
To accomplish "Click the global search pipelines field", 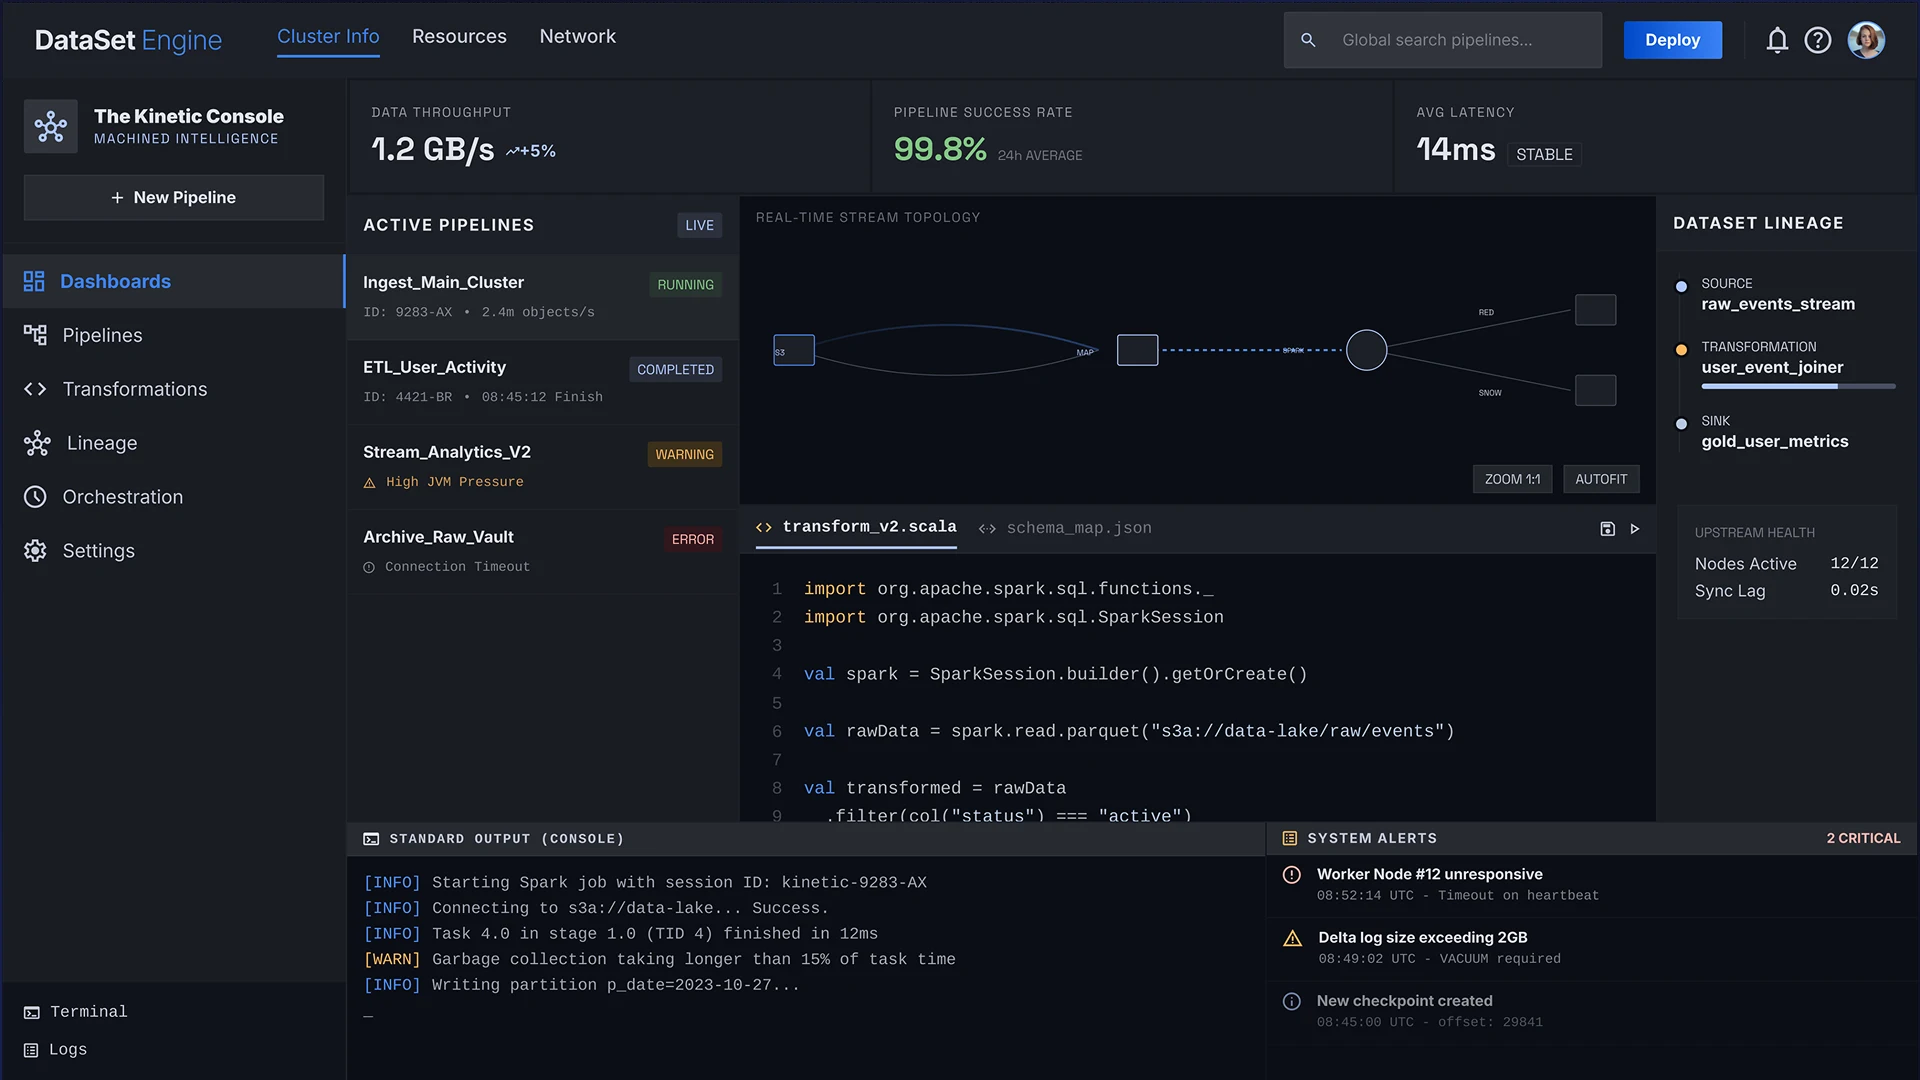I will point(1442,40).
